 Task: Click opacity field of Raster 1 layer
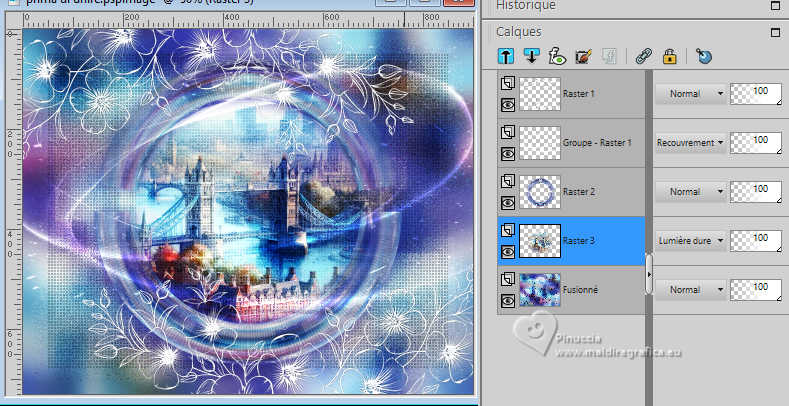[x=756, y=94]
